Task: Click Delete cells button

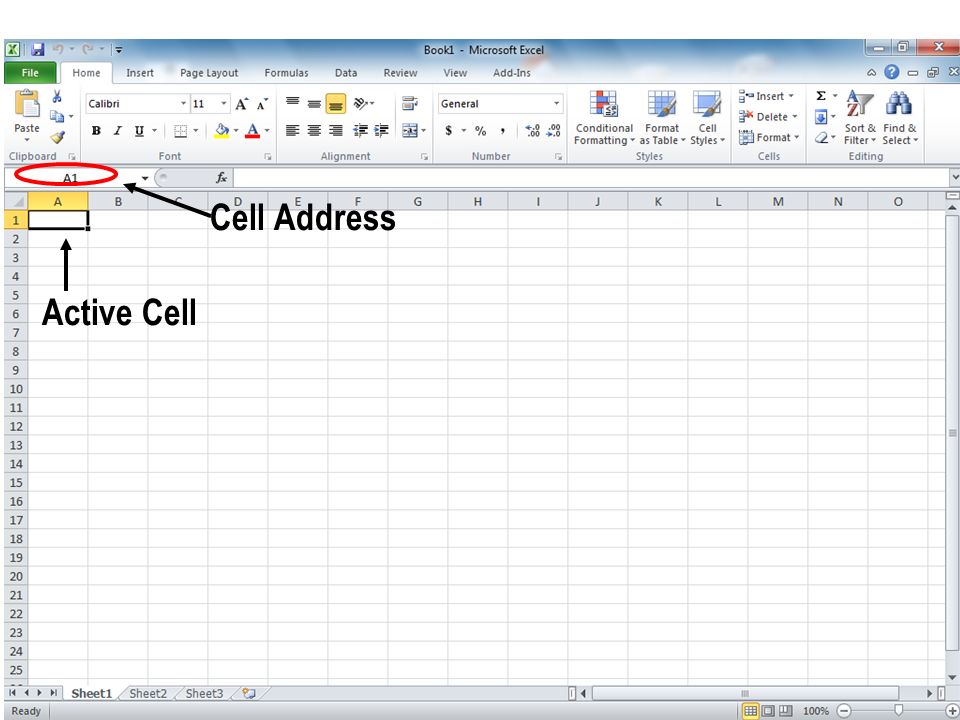Action: [x=768, y=116]
